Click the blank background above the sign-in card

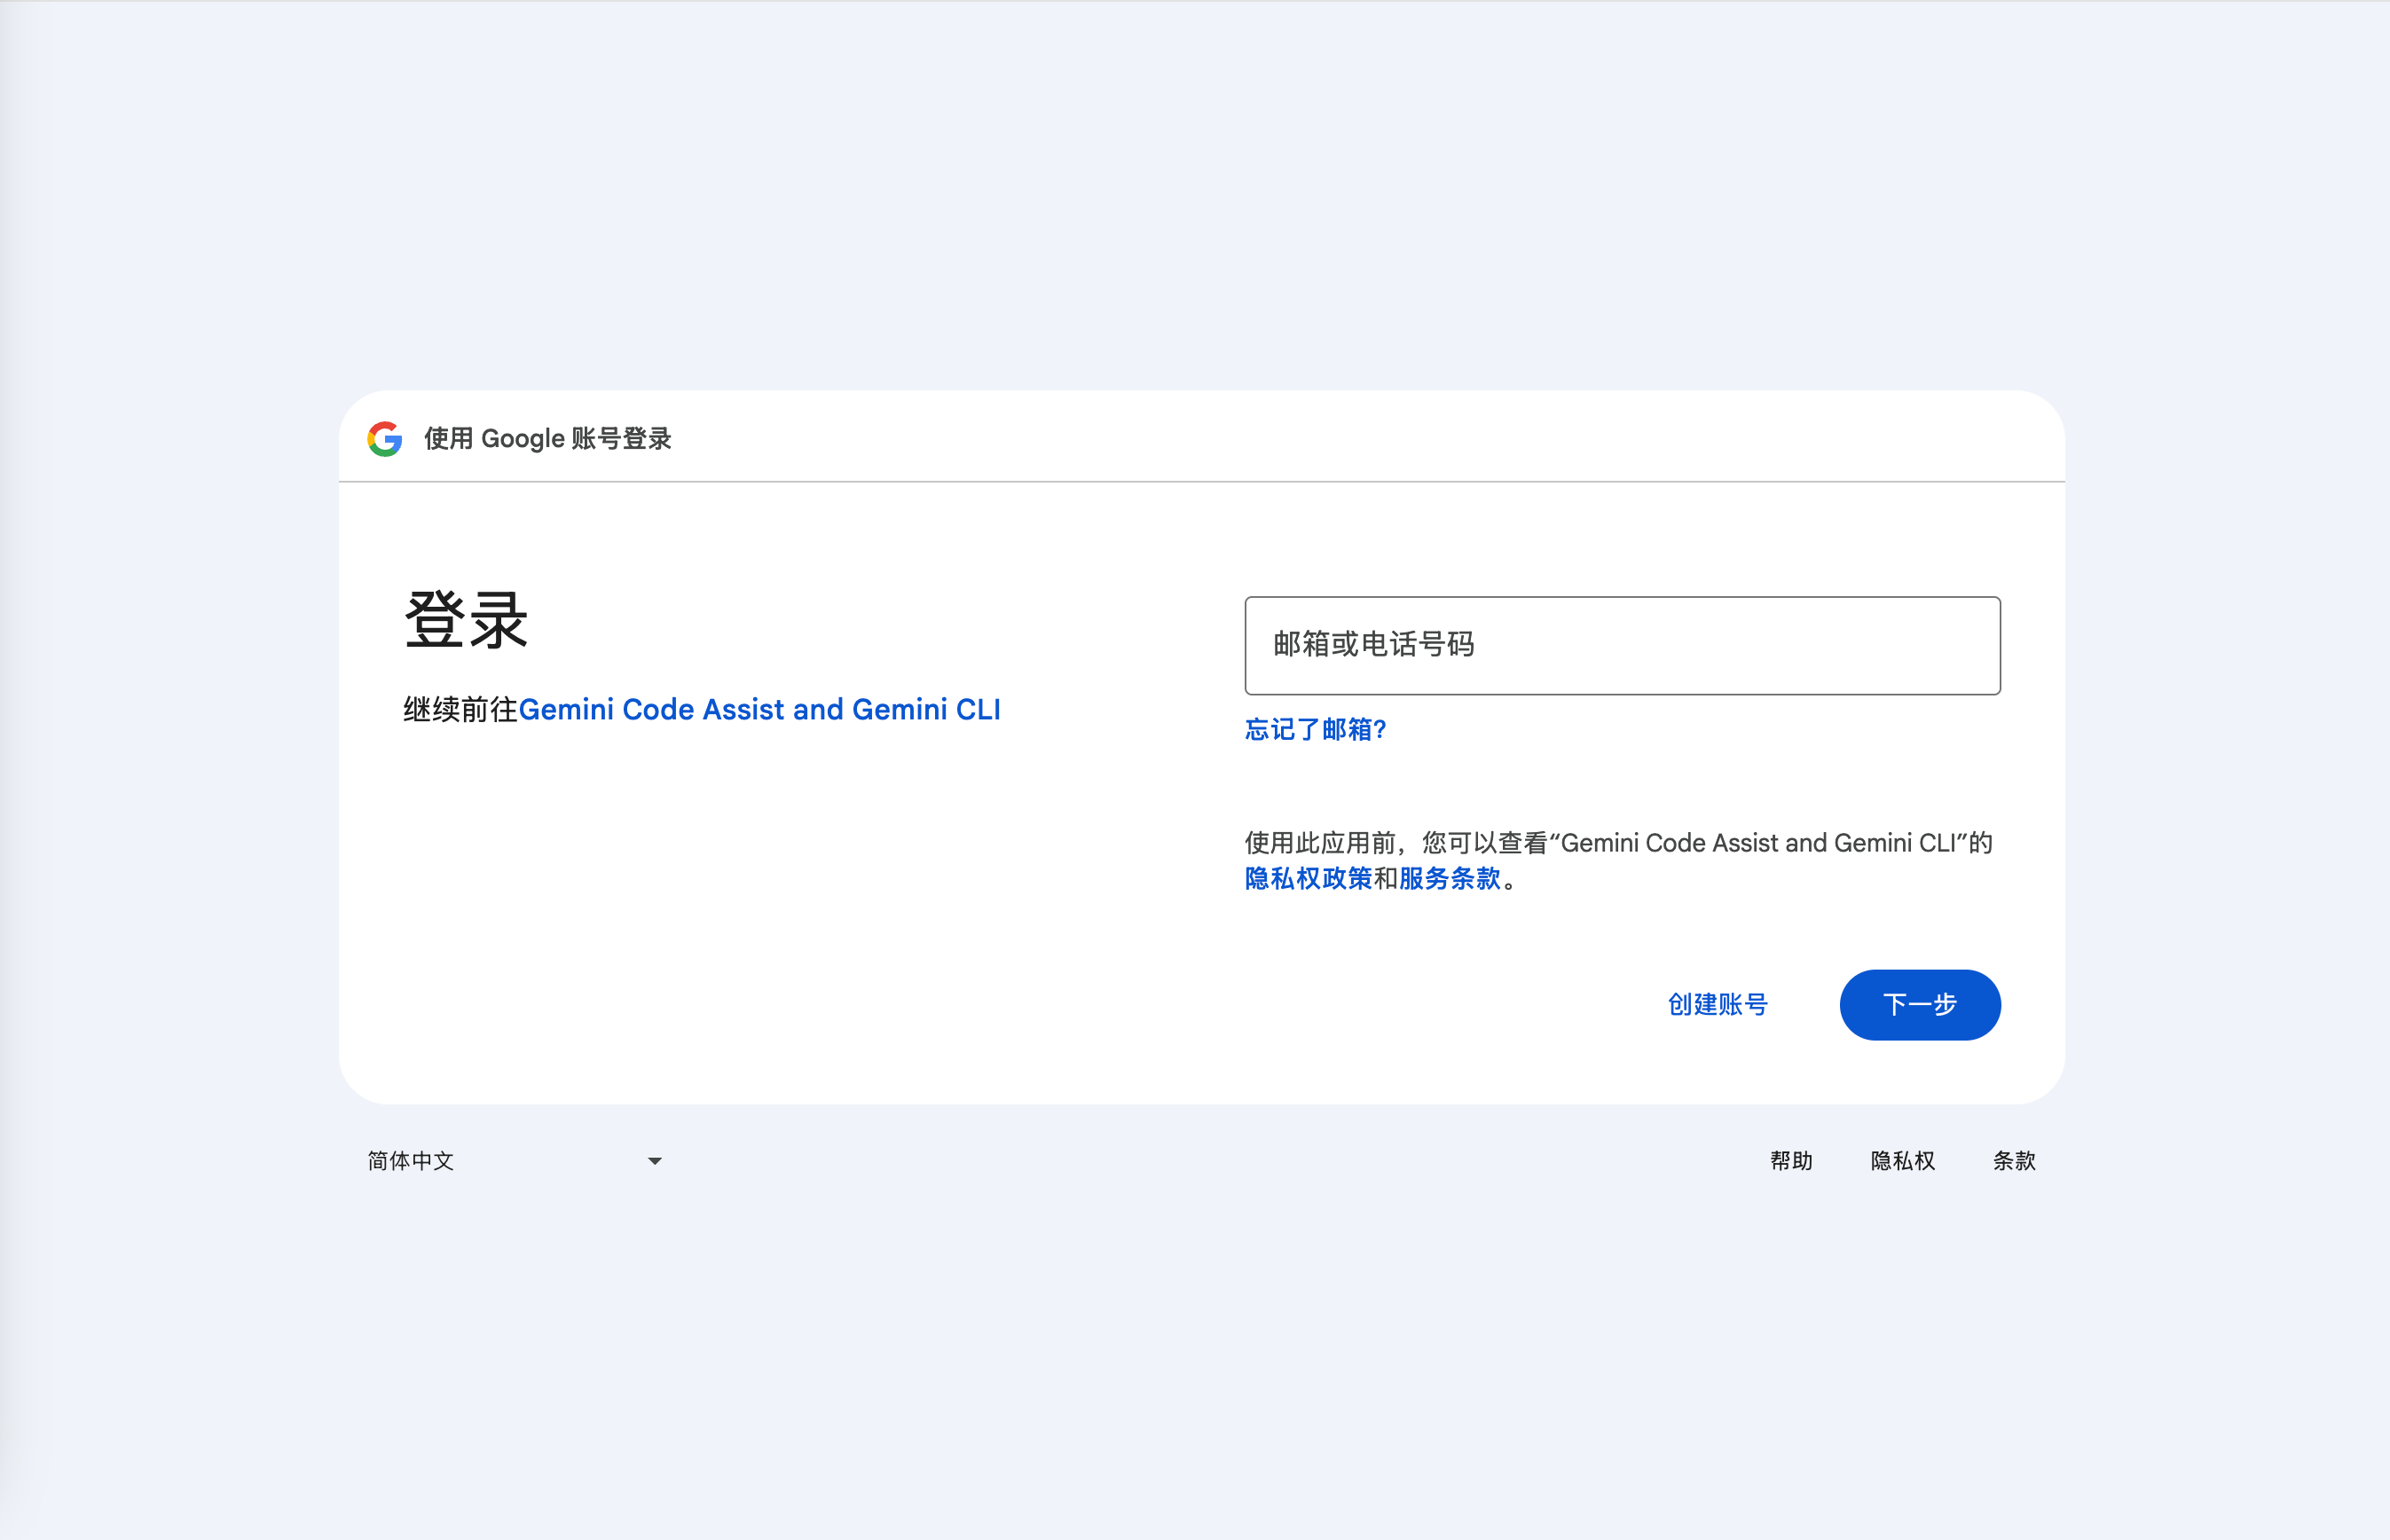click(1200, 200)
